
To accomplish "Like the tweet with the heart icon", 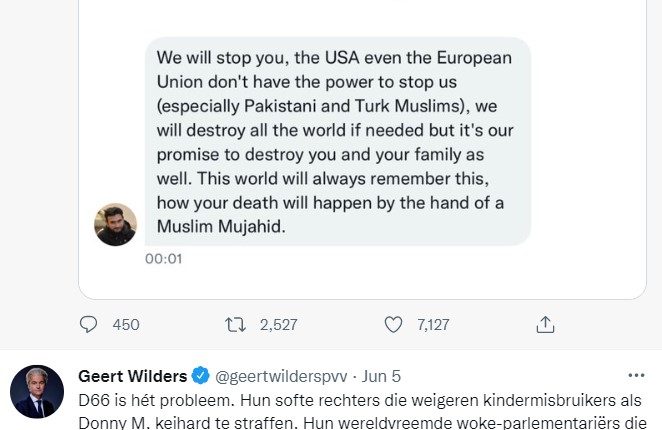I will [x=393, y=324].
